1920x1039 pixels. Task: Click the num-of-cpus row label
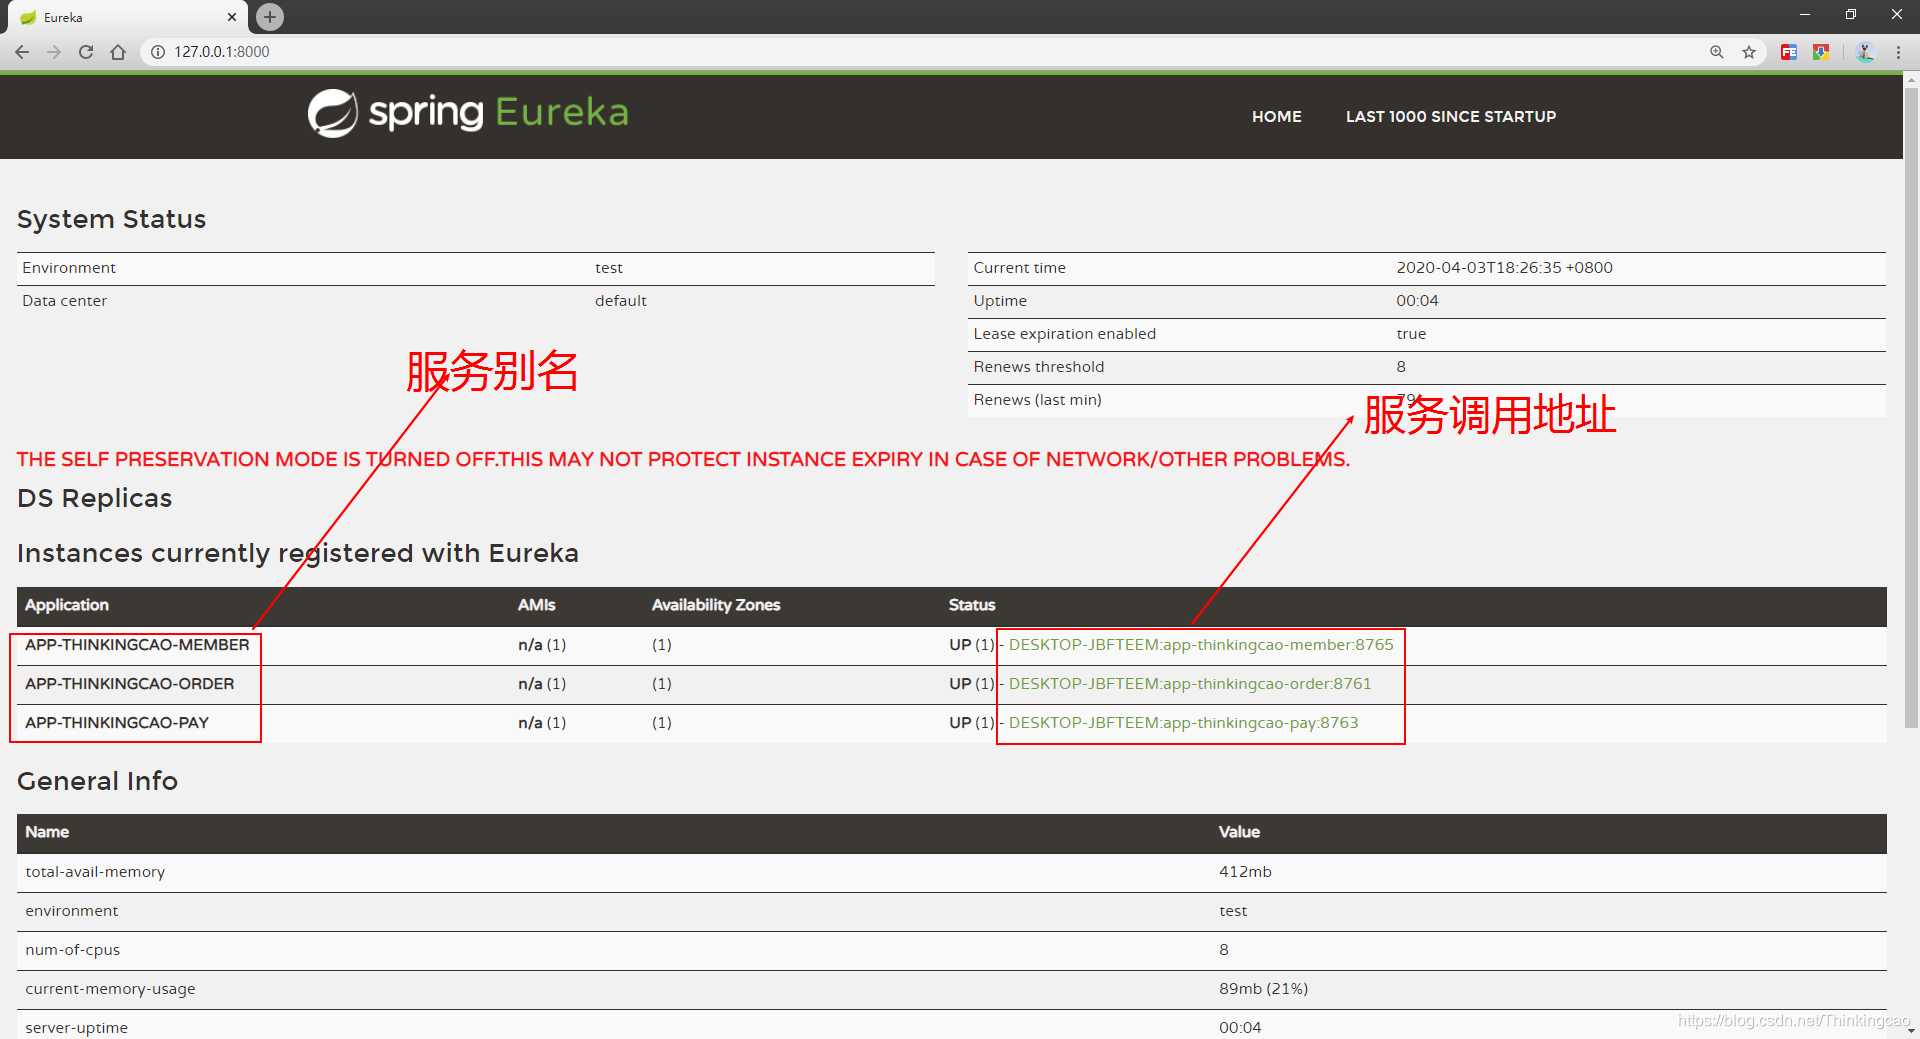pyautogui.click(x=72, y=950)
